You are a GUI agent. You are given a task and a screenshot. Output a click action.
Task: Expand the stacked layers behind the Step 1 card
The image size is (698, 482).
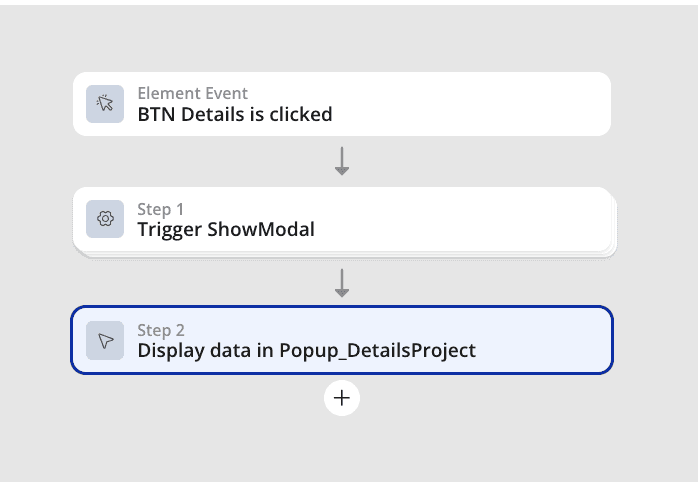(x=345, y=255)
